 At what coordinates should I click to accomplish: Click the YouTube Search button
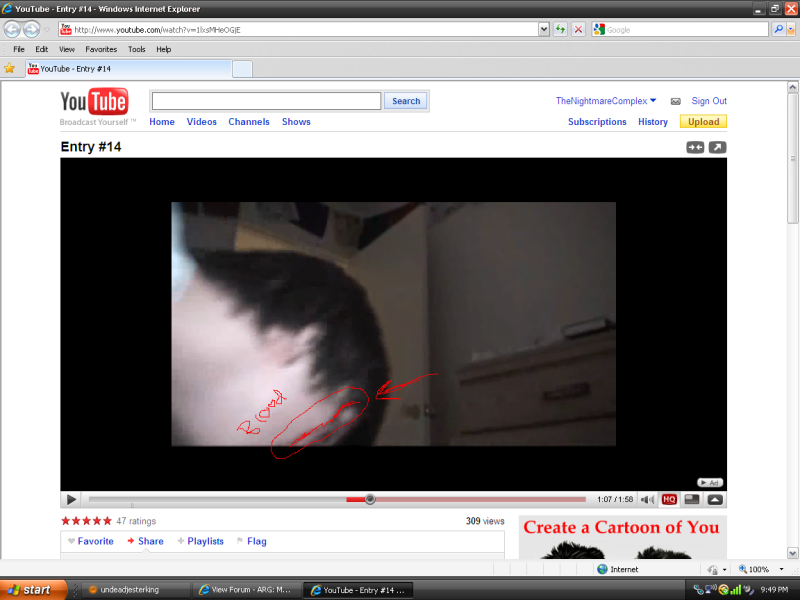tap(406, 101)
